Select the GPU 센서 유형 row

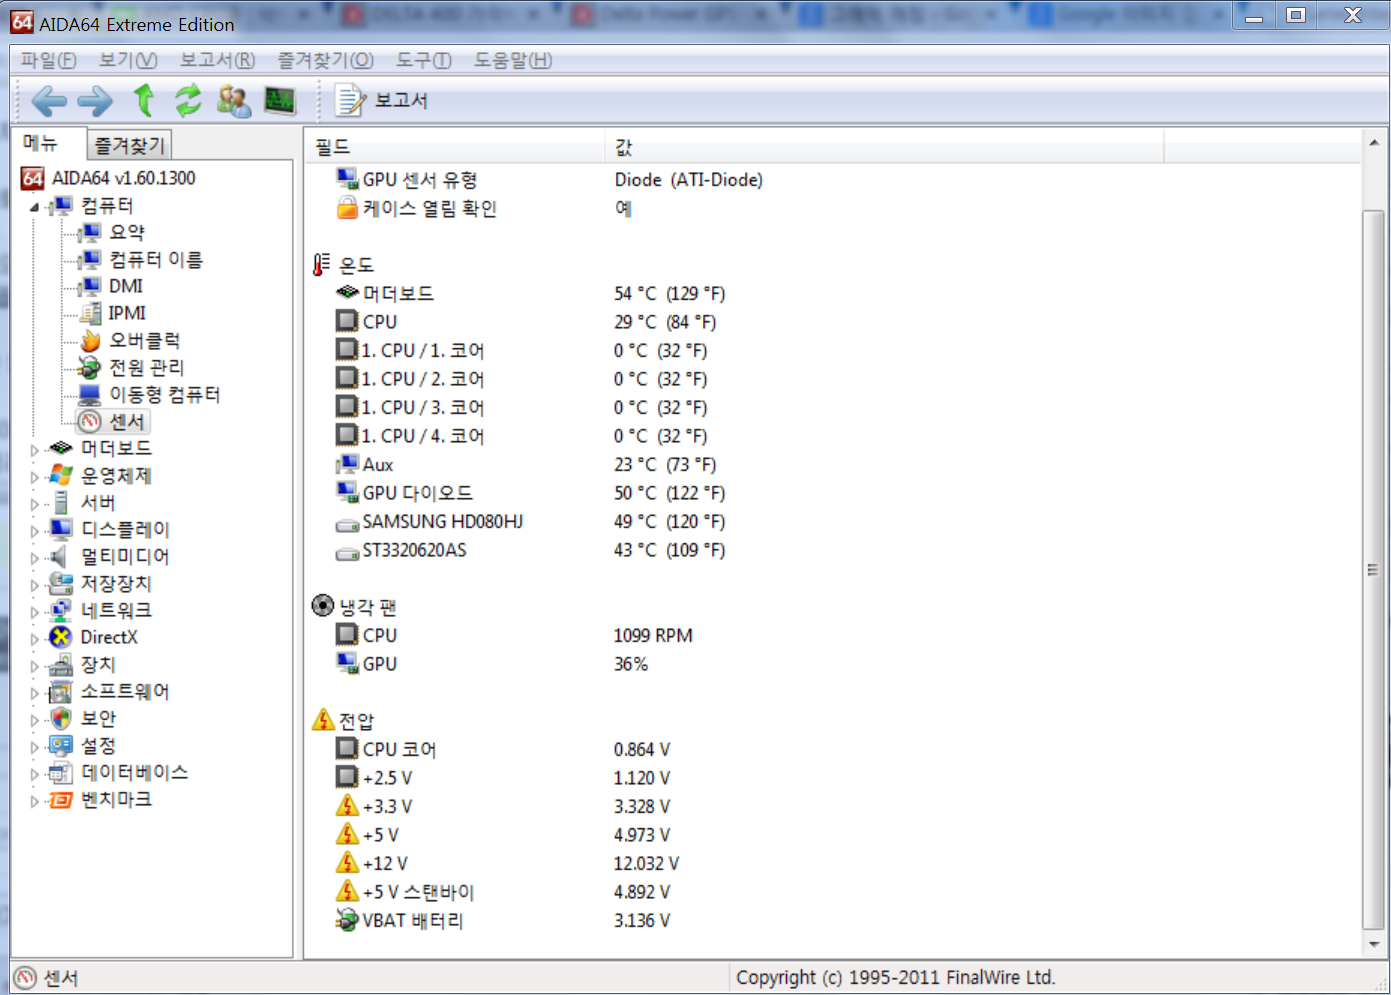point(832,179)
